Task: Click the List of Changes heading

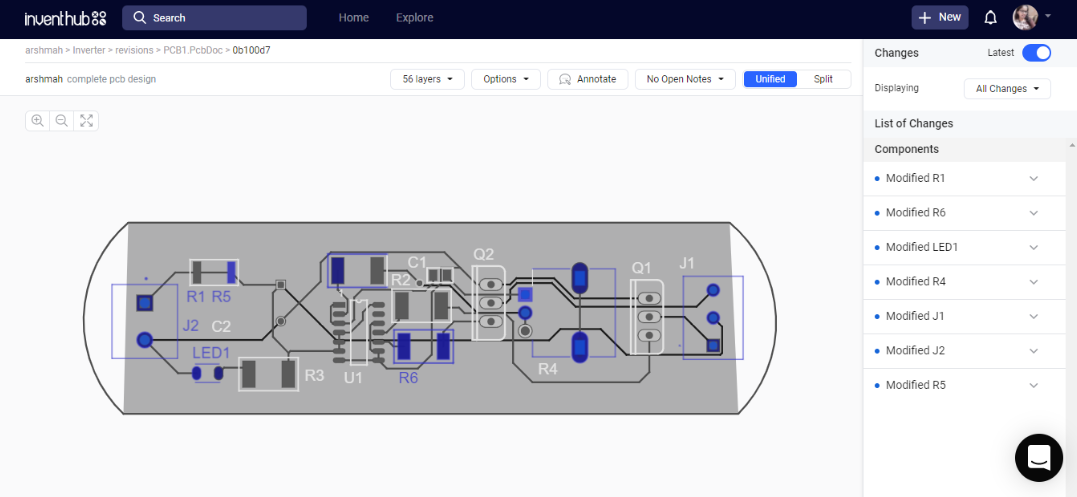Action: click(x=914, y=124)
